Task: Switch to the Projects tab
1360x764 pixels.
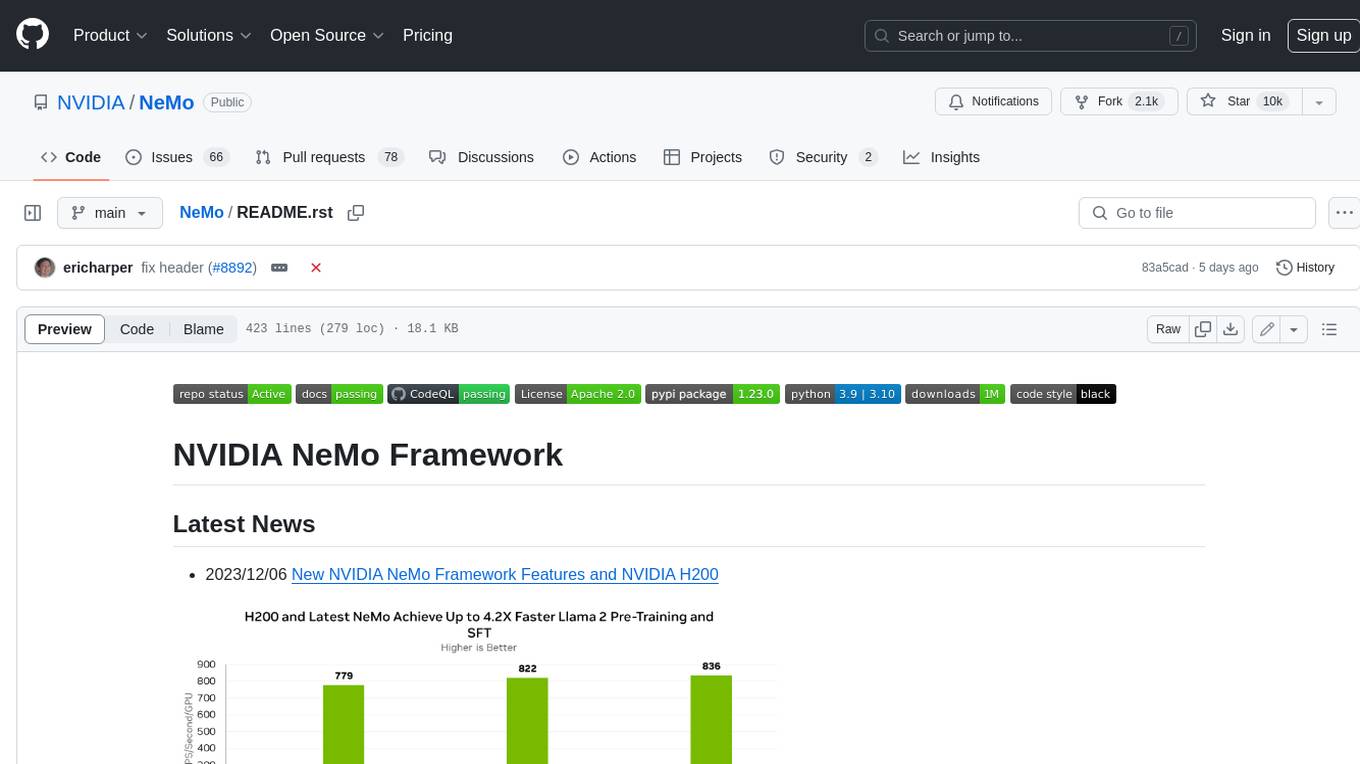Action: pos(703,157)
